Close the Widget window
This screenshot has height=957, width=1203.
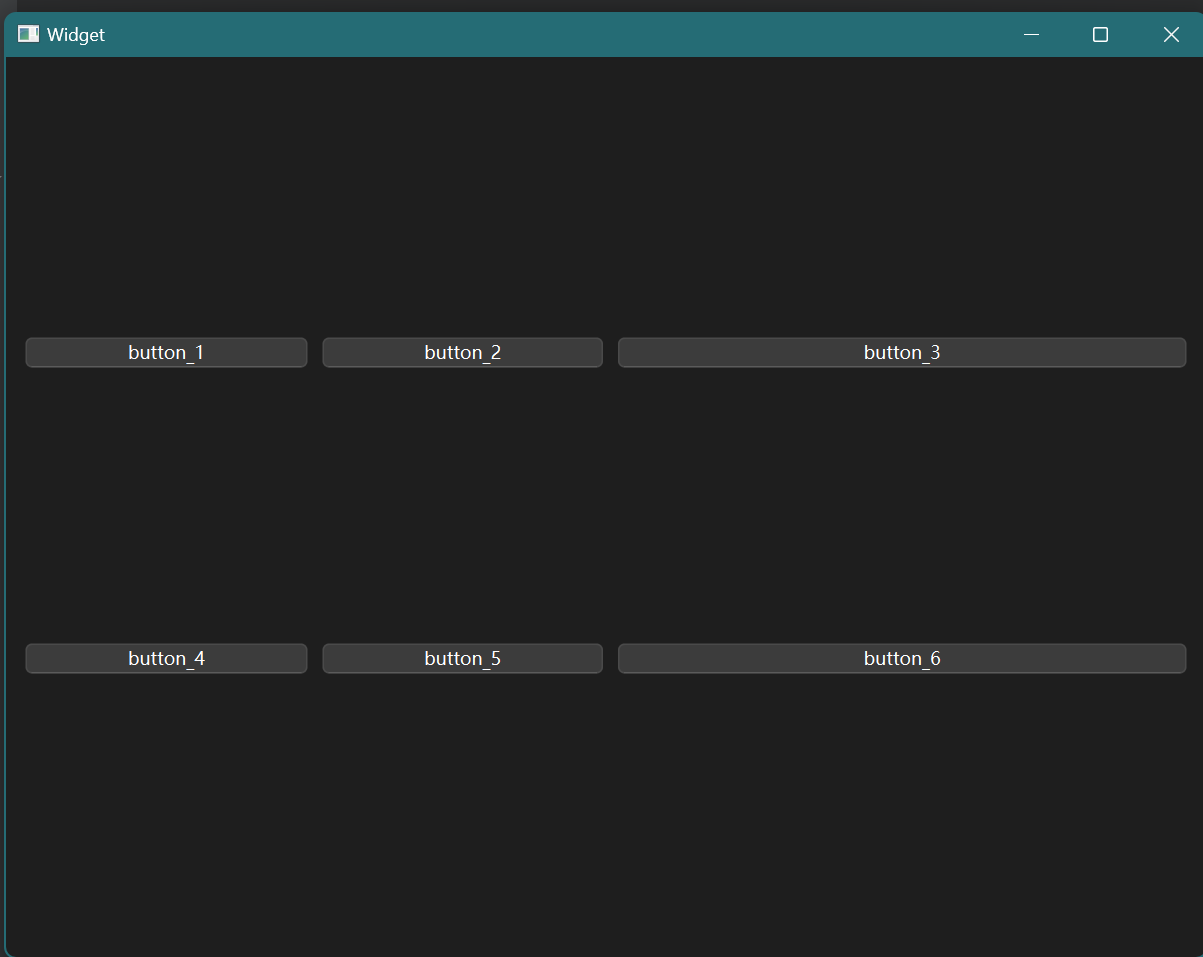pos(1171,35)
